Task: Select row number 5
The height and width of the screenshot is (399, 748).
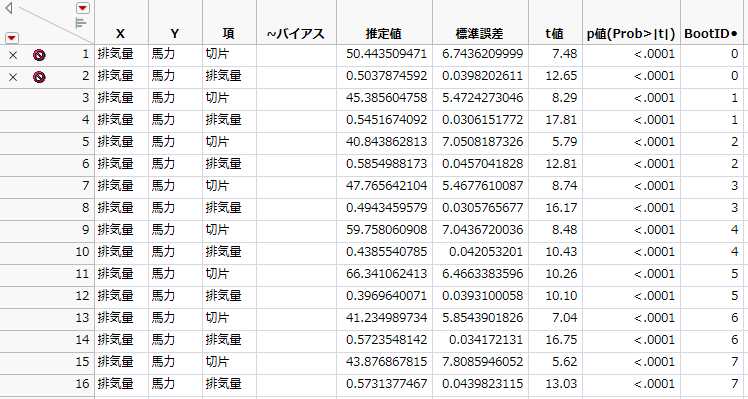Action: click(85, 142)
